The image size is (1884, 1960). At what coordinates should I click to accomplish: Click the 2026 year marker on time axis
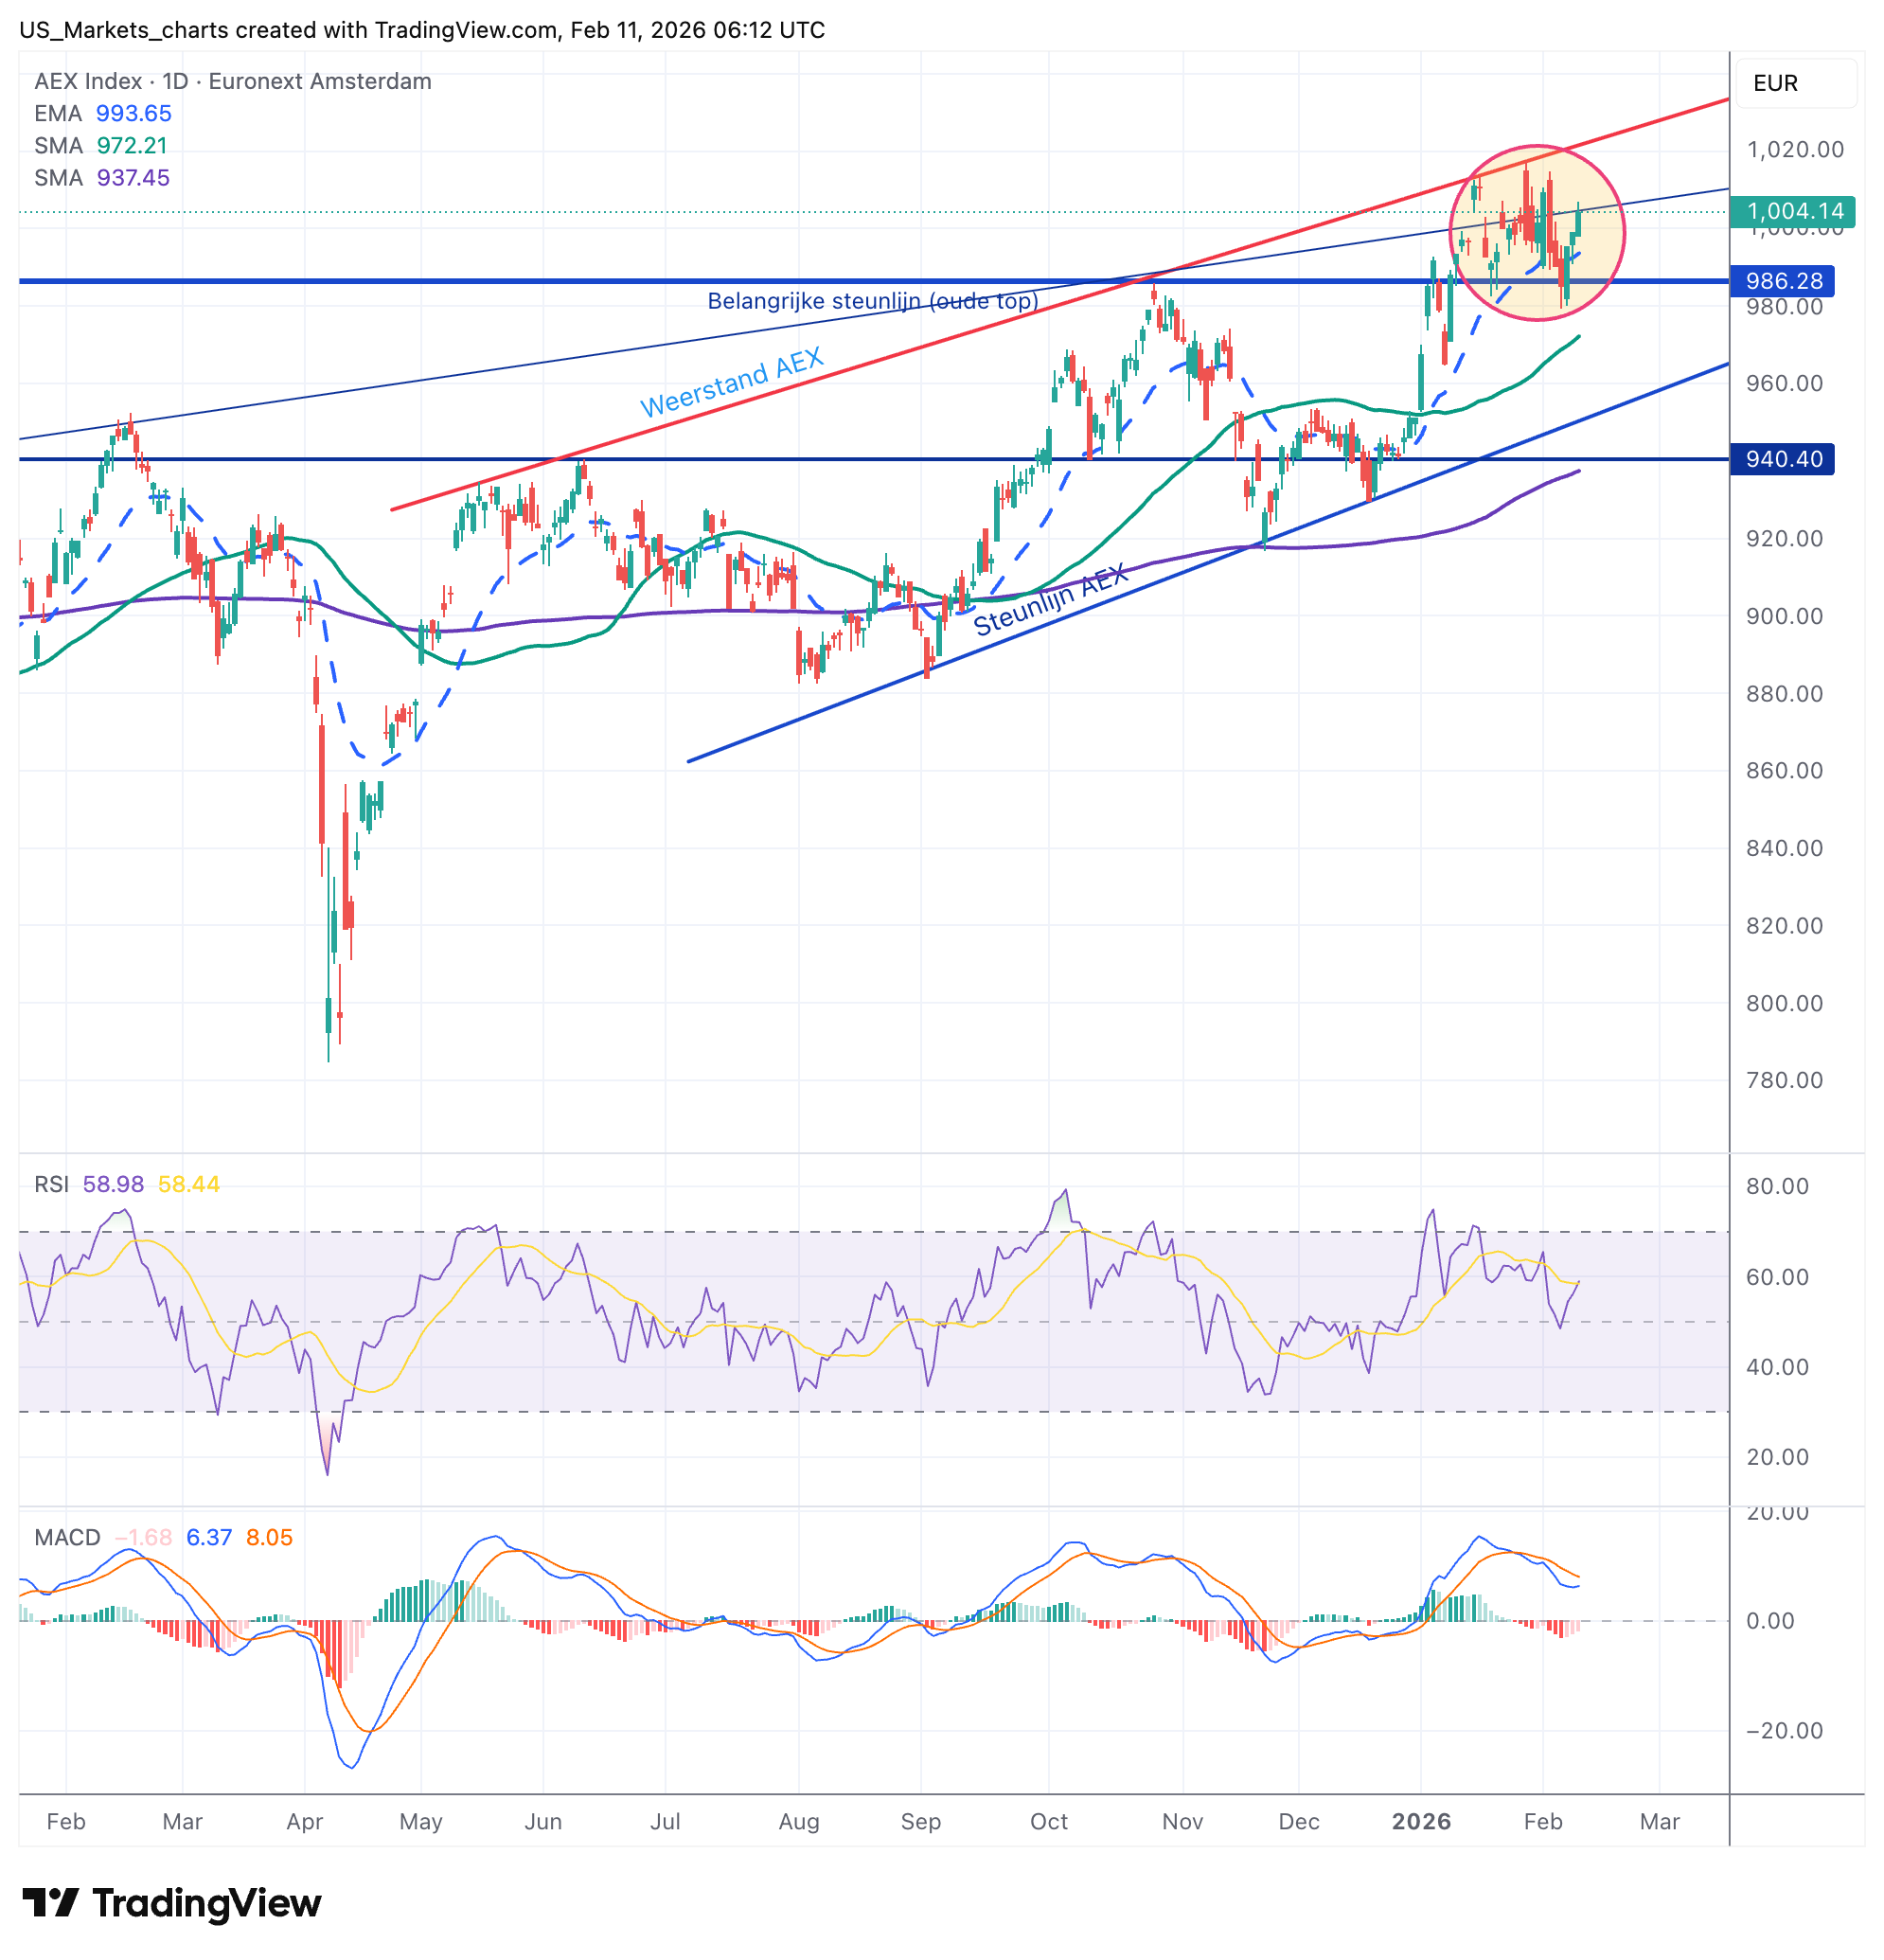tap(1421, 1821)
